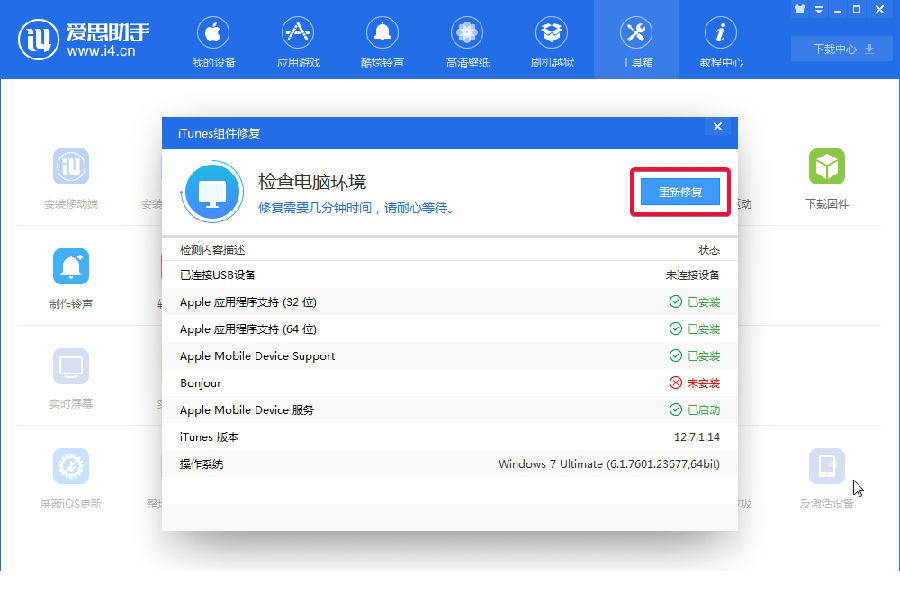The image size is (900, 593).
Task: Close the iTunes组件修复 dialog
Action: pos(717,126)
